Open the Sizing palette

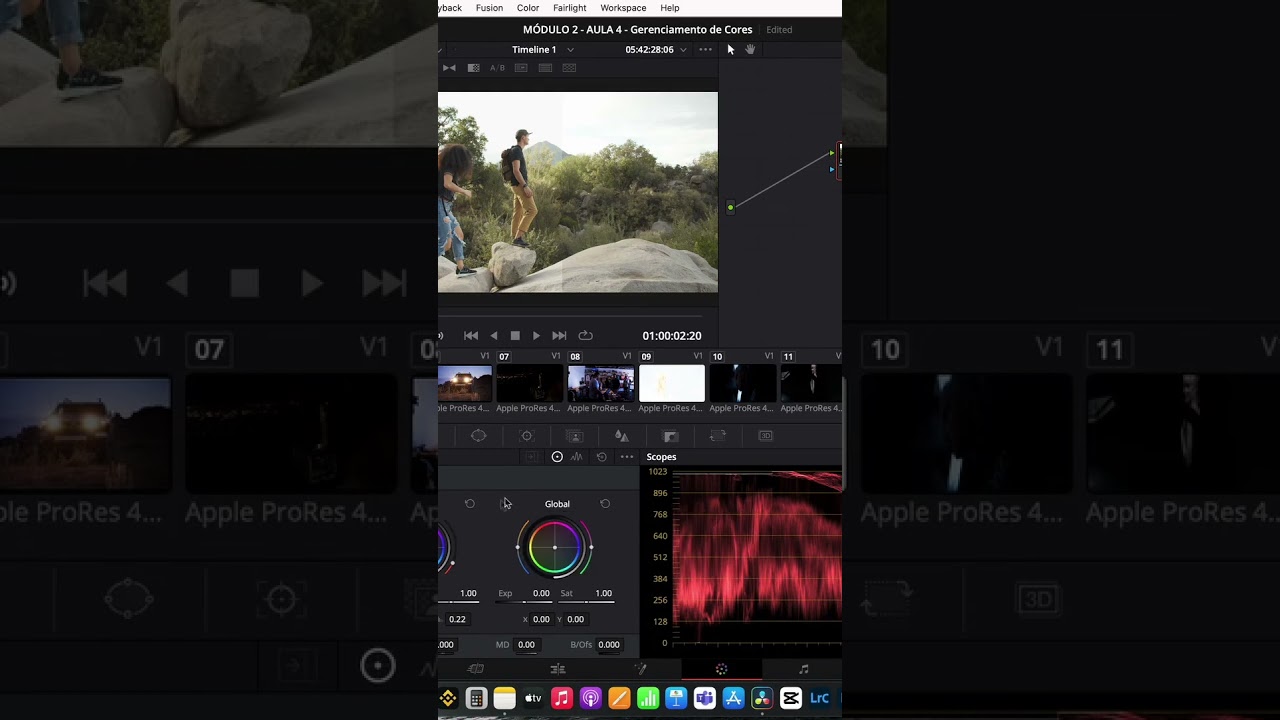point(718,436)
